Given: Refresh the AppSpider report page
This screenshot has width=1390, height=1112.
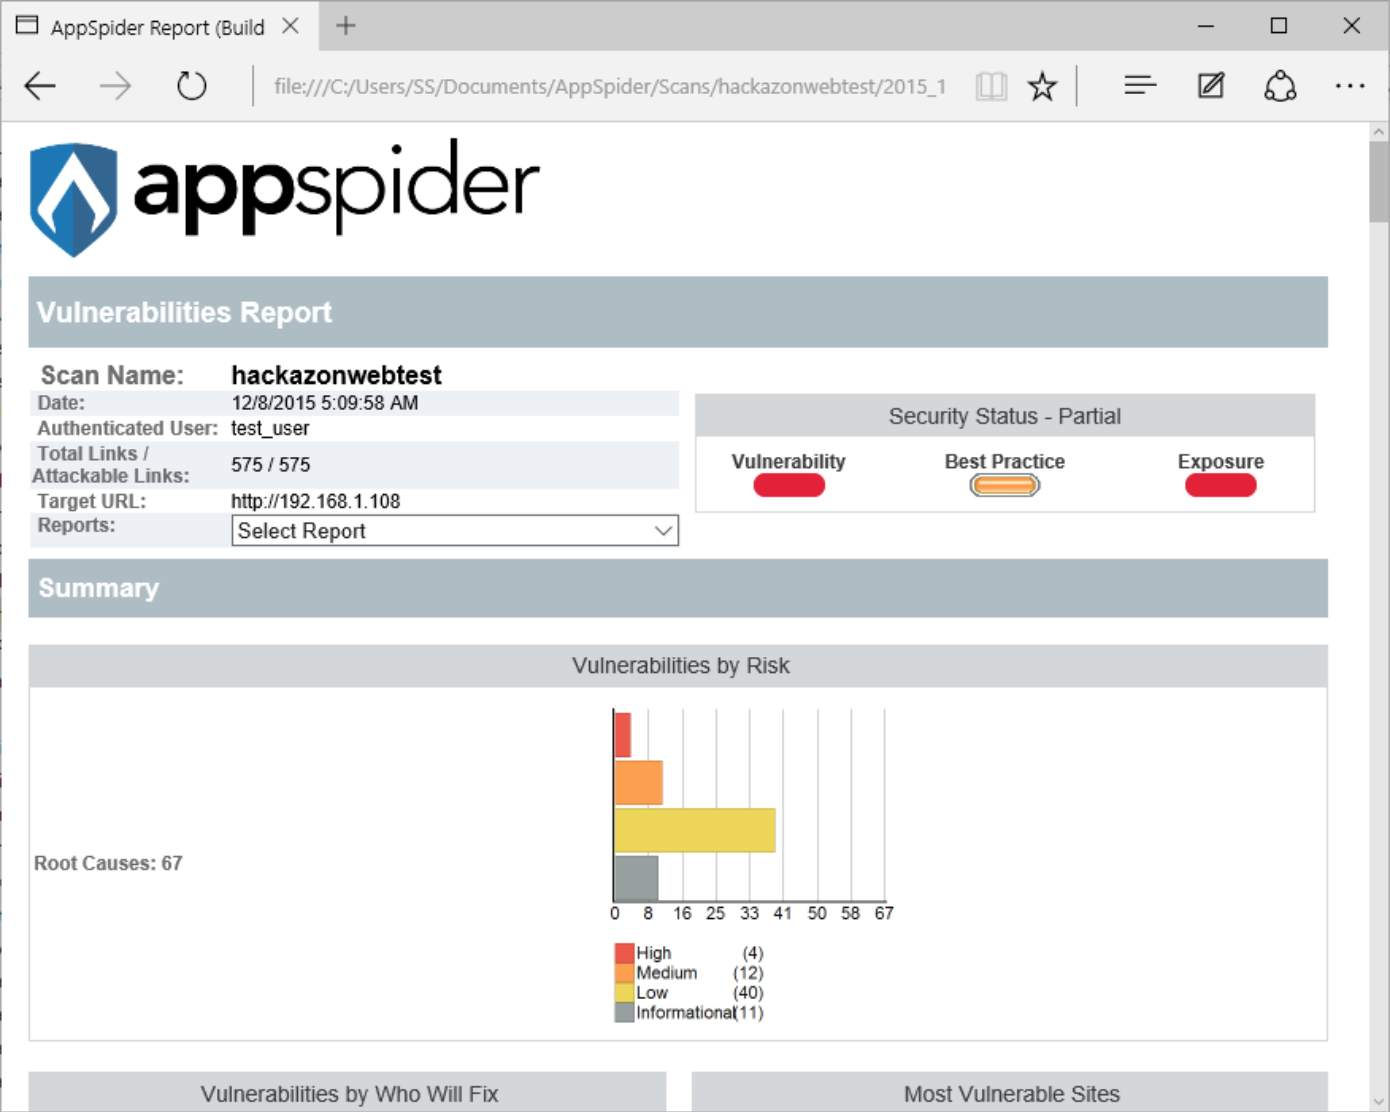Looking at the screenshot, I should (x=191, y=86).
